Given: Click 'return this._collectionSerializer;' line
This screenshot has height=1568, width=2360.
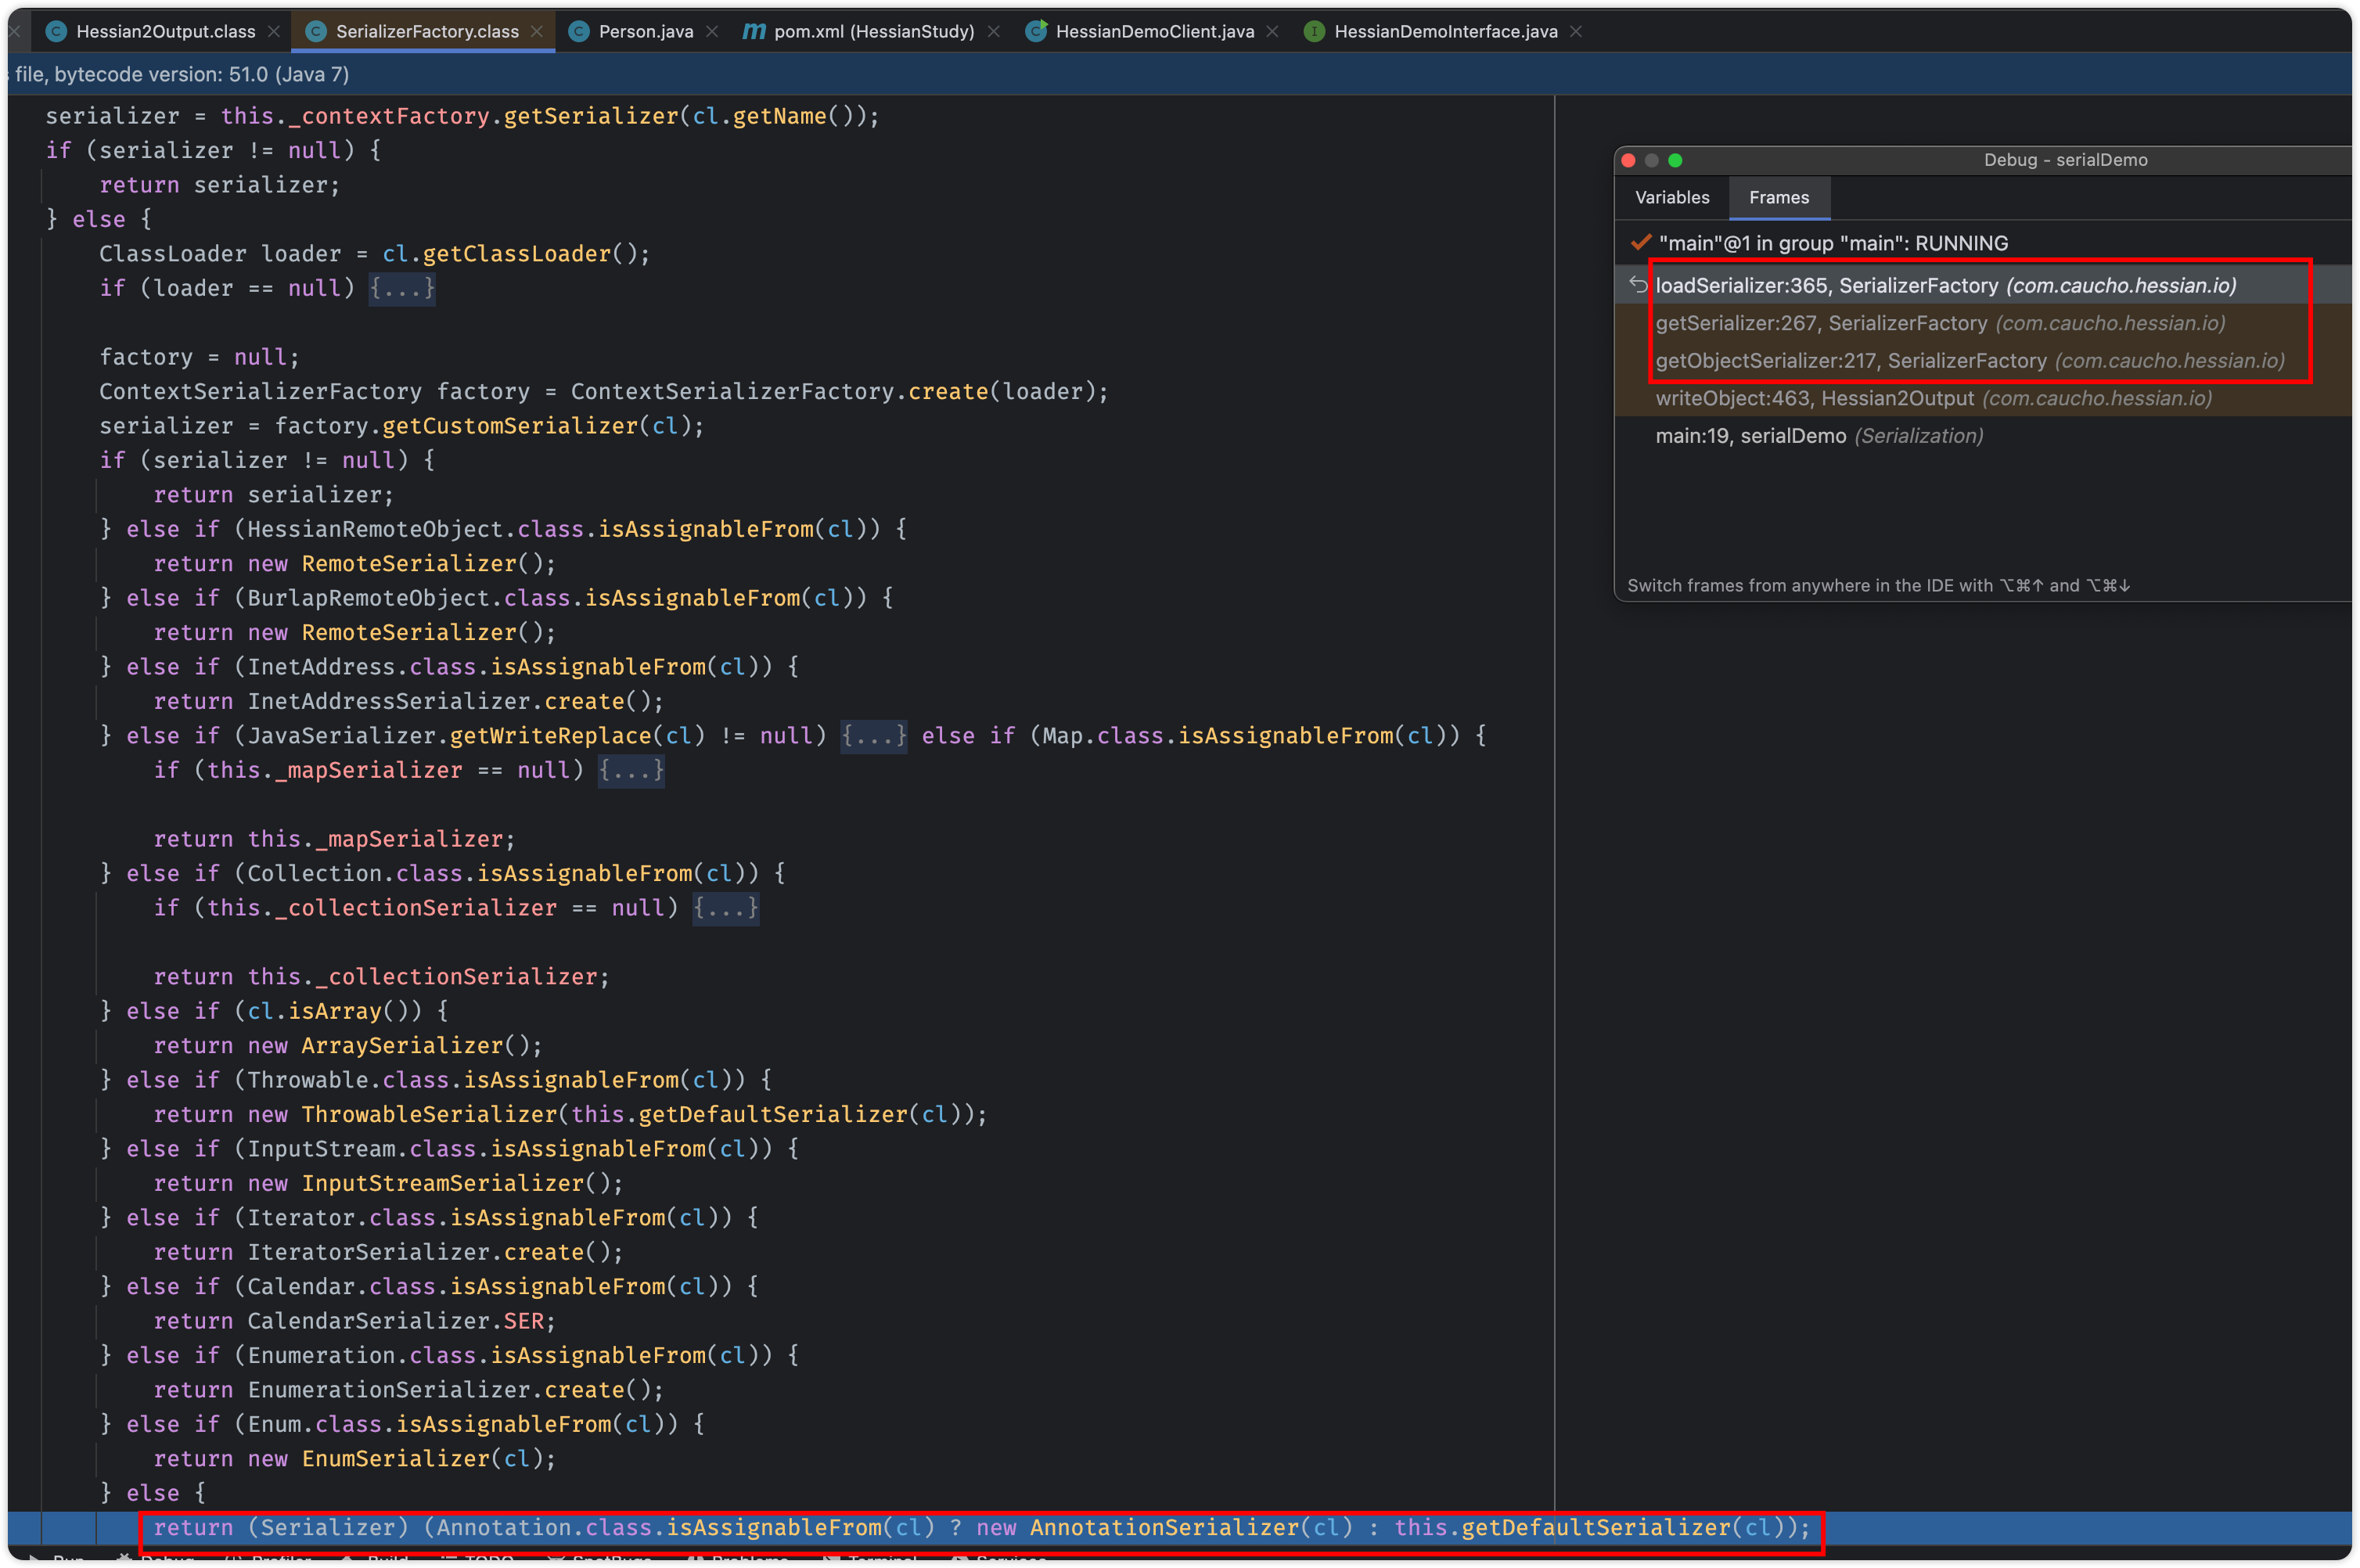Looking at the screenshot, I should tap(381, 976).
